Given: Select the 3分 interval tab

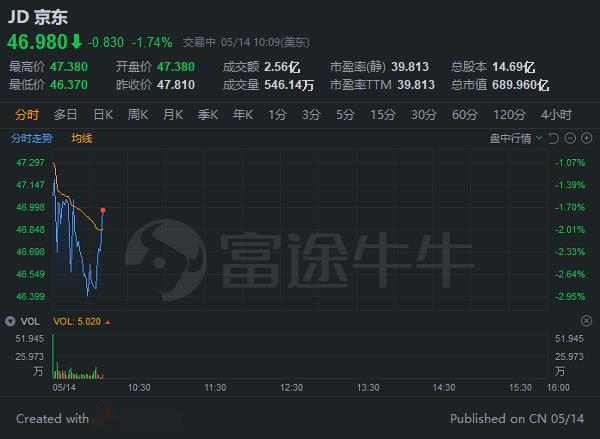Looking at the screenshot, I should (x=311, y=114).
